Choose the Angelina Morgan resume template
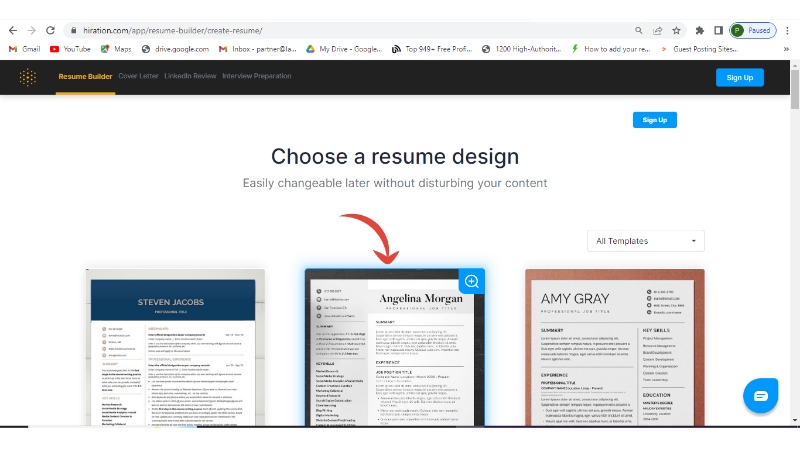 click(x=394, y=347)
